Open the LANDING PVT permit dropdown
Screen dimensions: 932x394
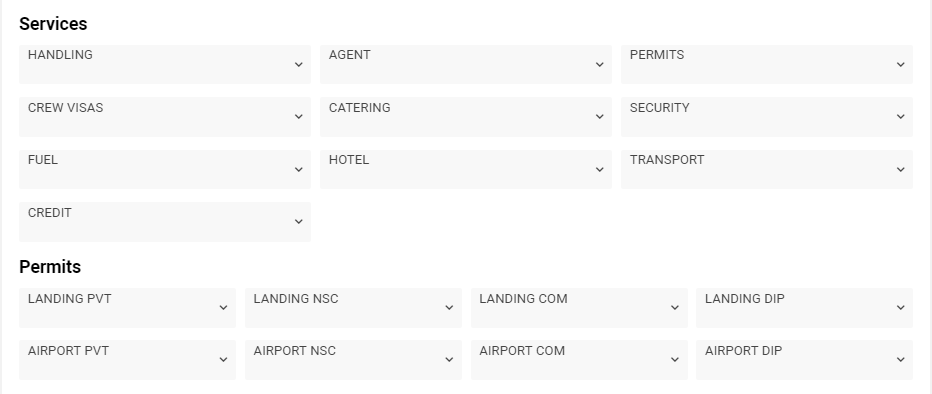(x=127, y=308)
